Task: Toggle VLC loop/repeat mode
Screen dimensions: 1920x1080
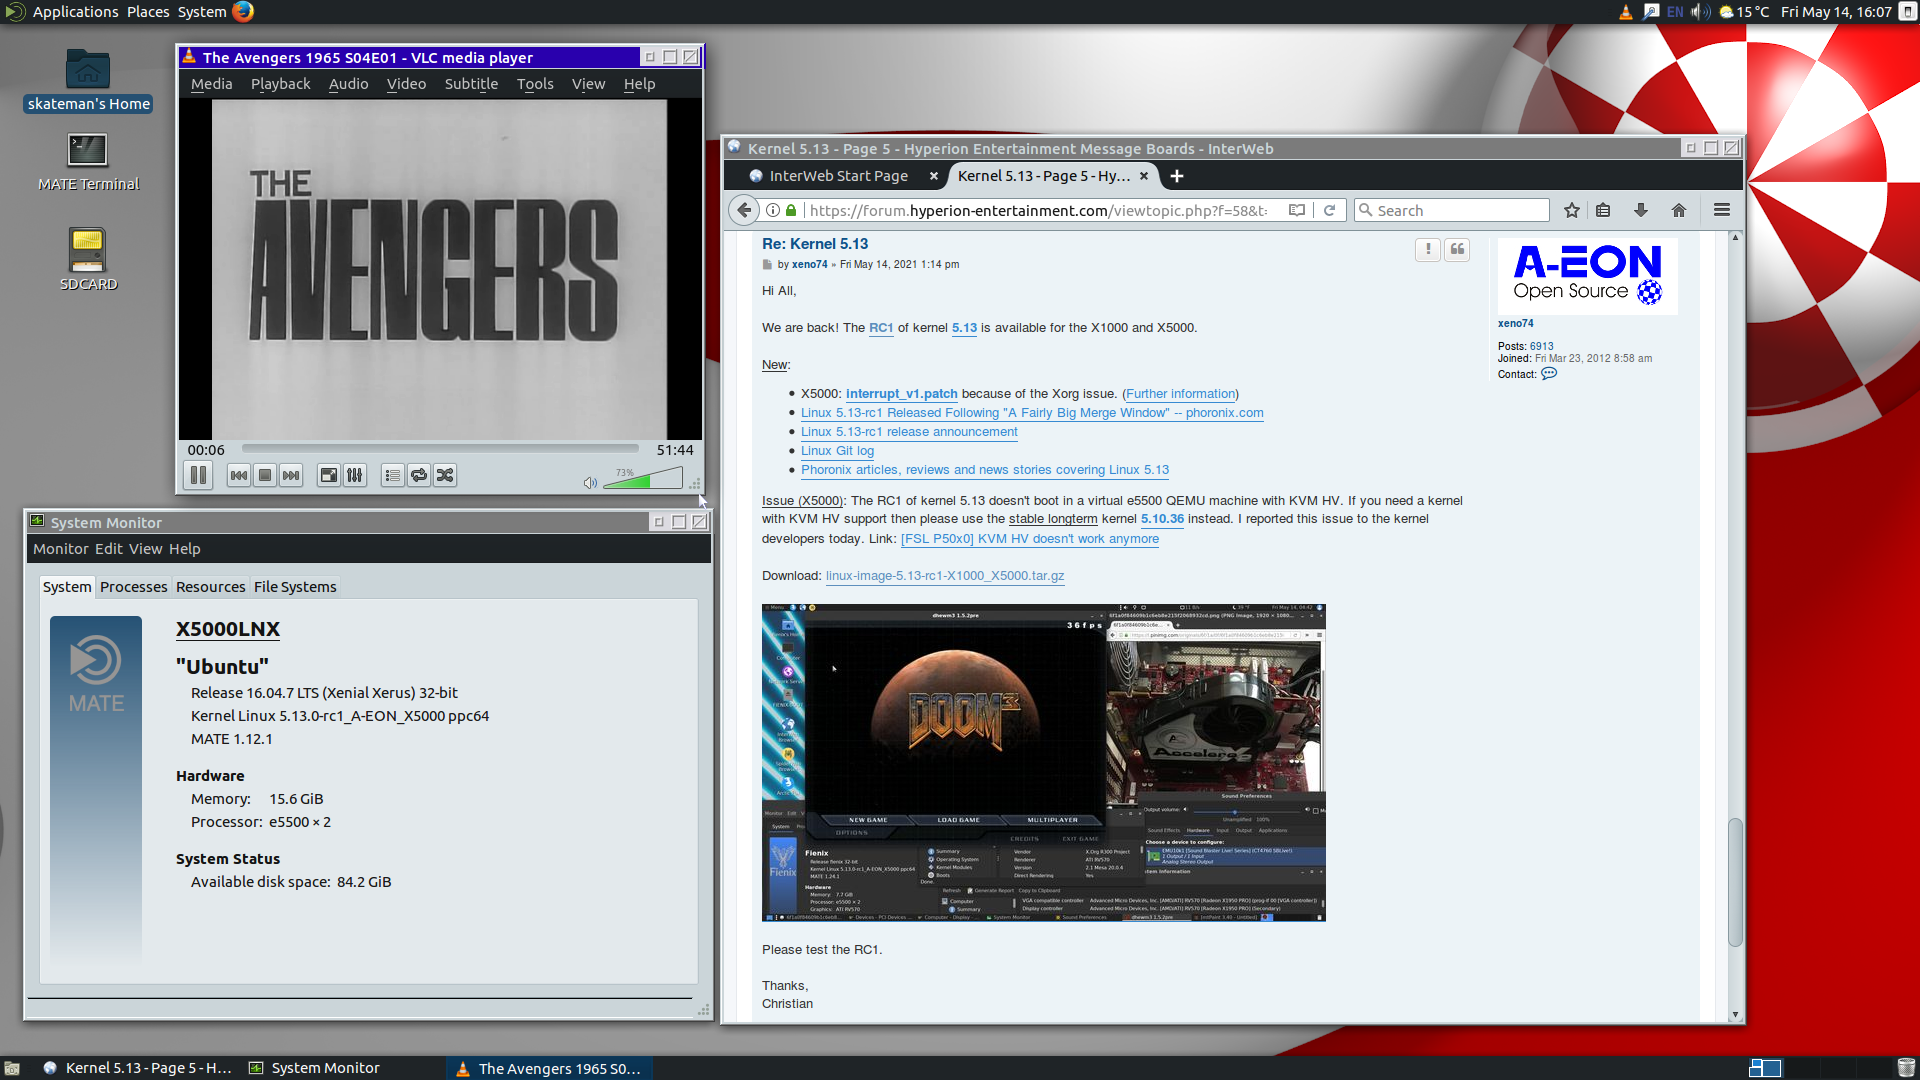Action: coord(419,476)
